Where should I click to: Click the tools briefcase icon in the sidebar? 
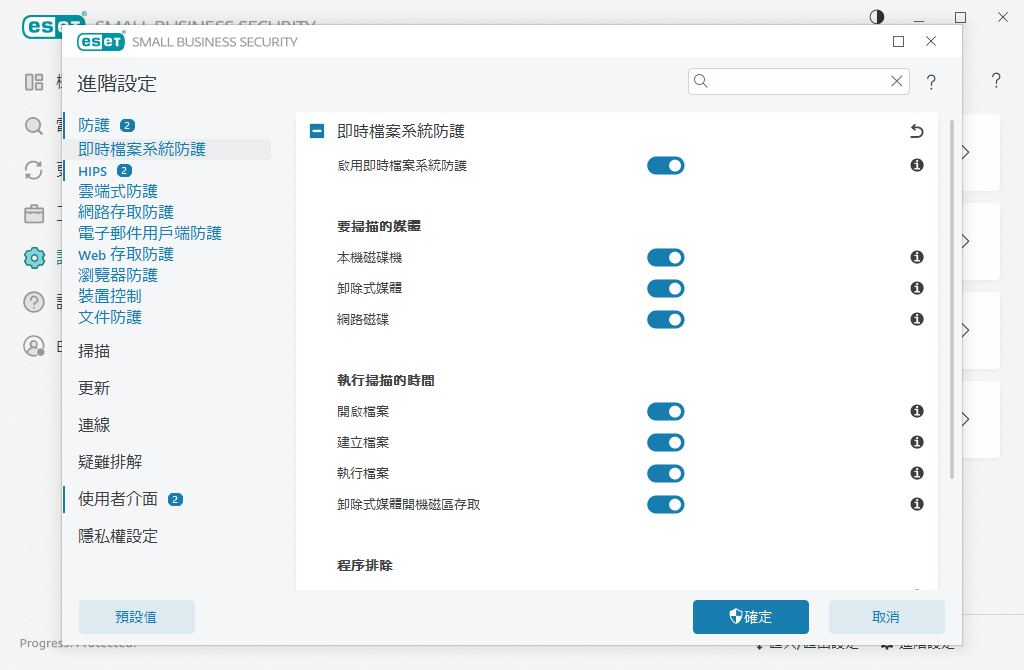click(34, 213)
